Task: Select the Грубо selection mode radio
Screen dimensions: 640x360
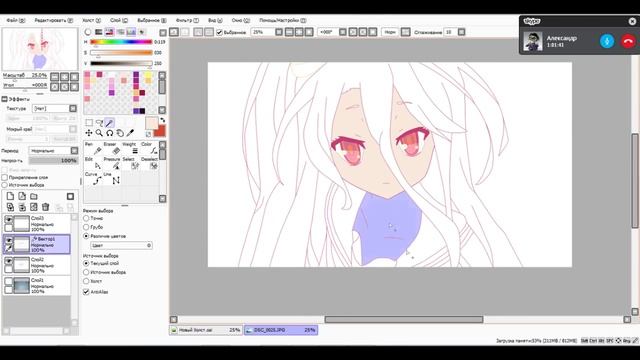Action: point(86,227)
